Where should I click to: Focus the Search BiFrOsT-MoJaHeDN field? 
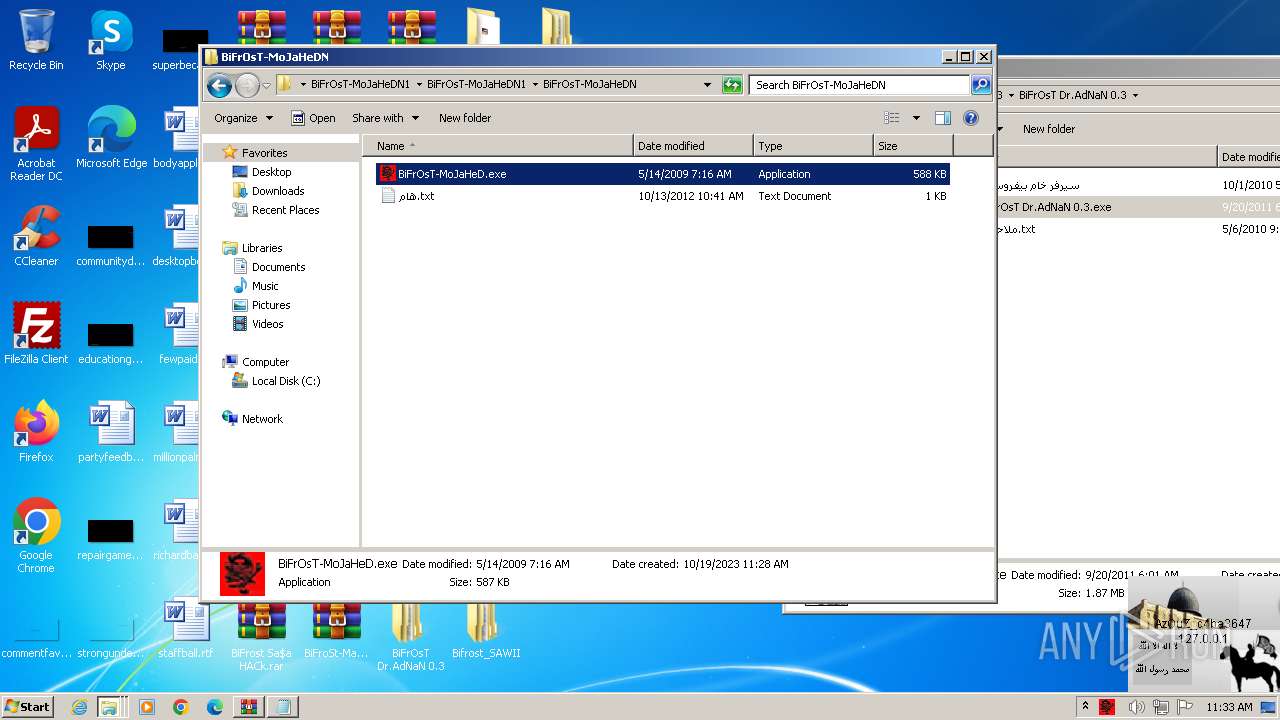click(859, 85)
